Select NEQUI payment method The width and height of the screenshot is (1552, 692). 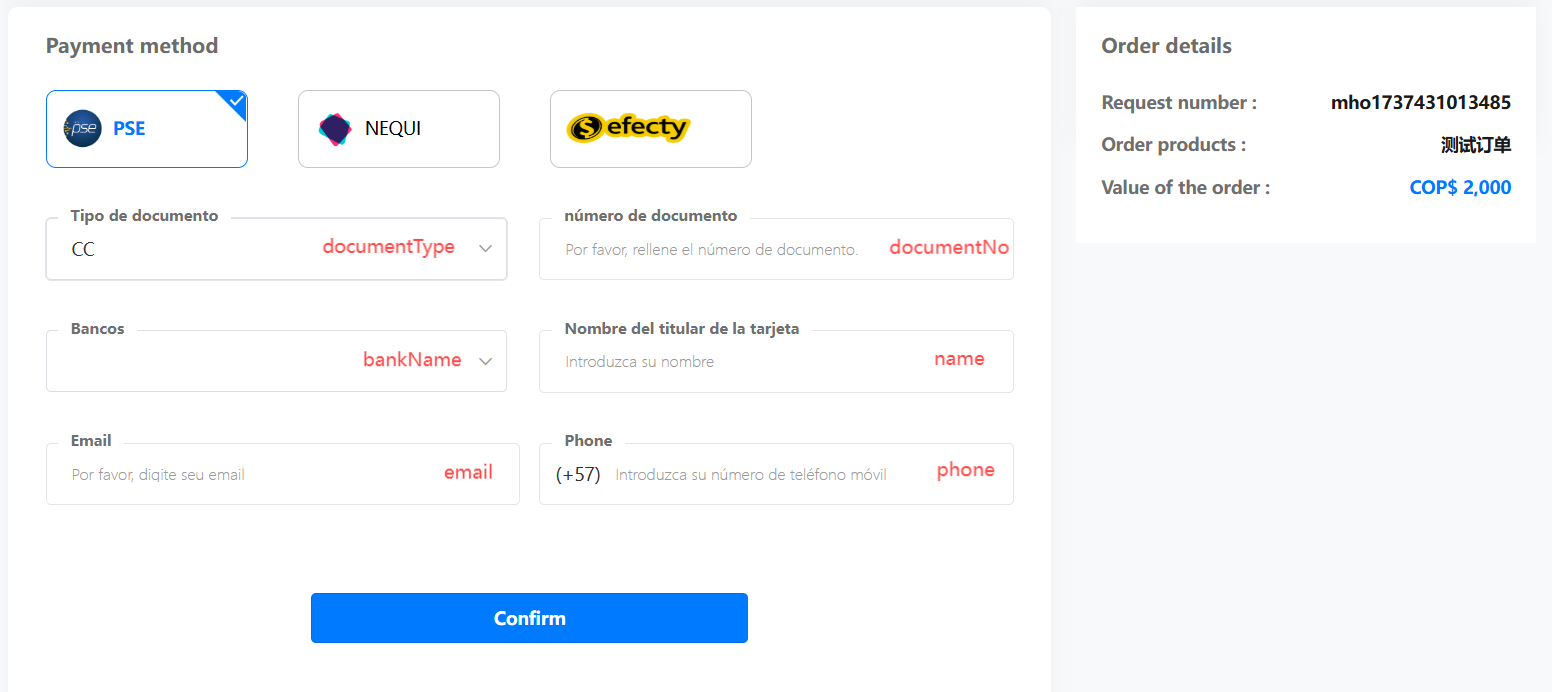398,129
